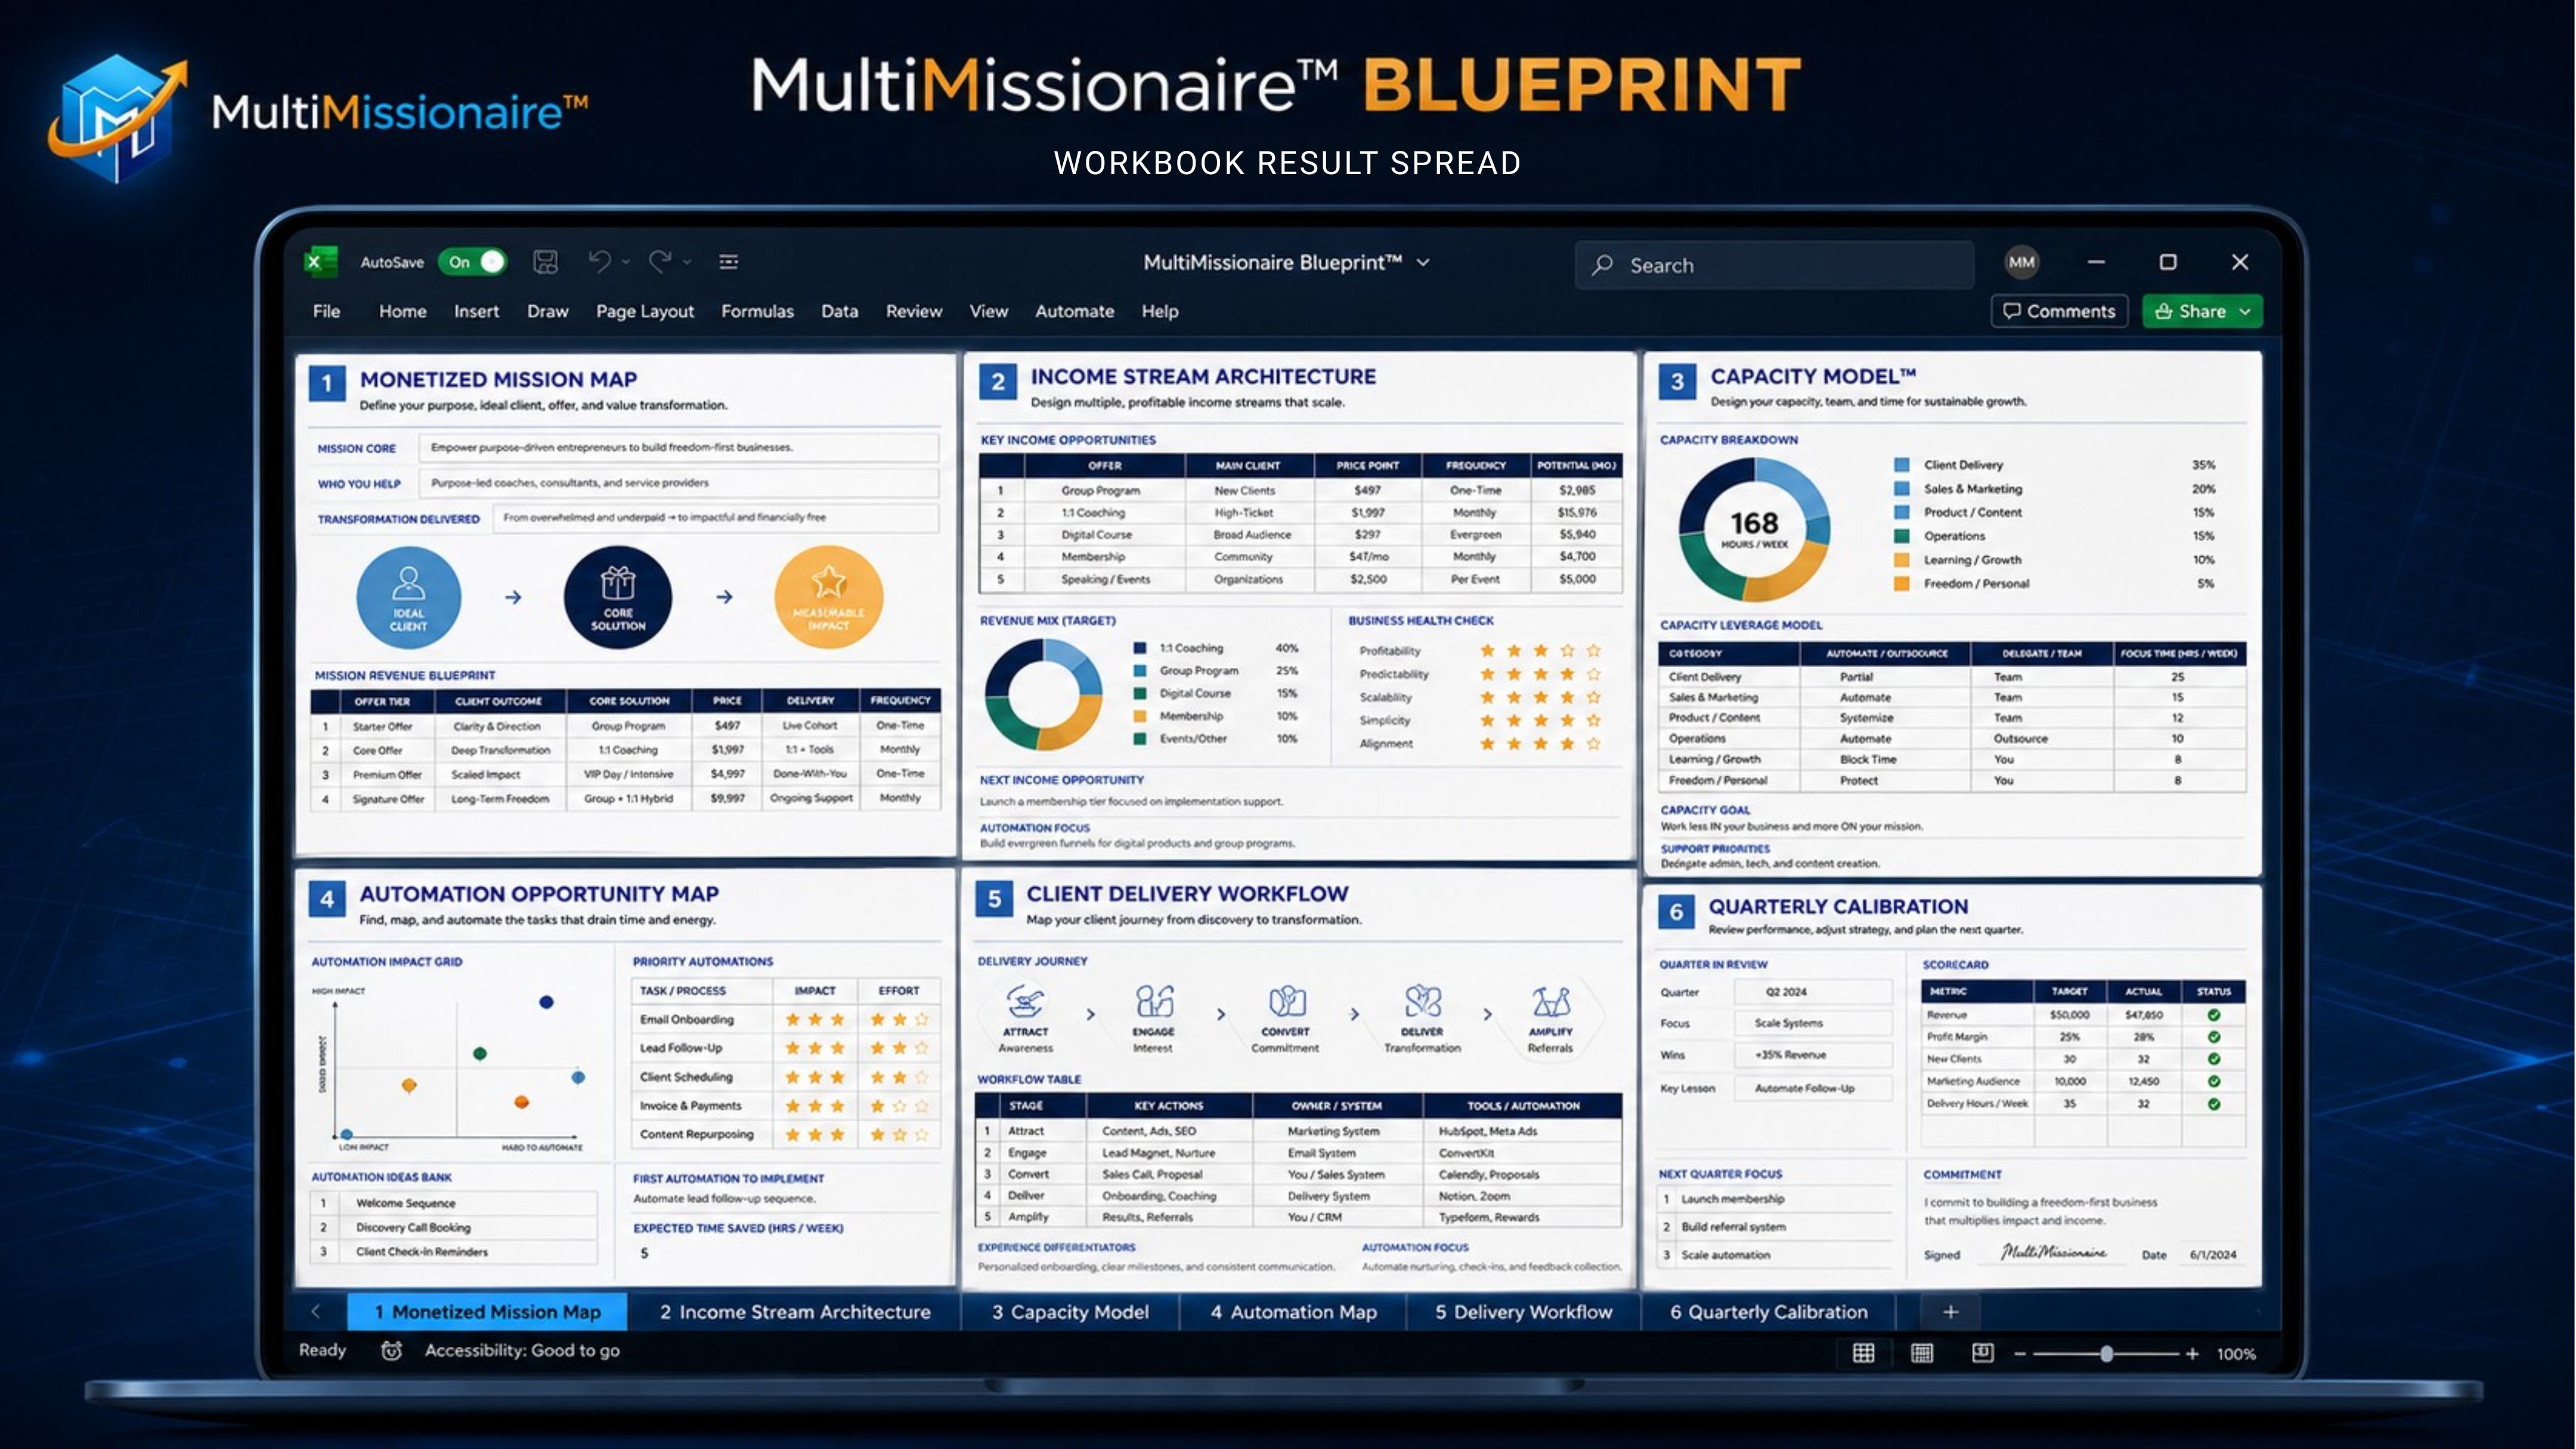Click the Amplify journey stage icon
The width and height of the screenshot is (2576, 1449).
pyautogui.click(x=1550, y=1001)
